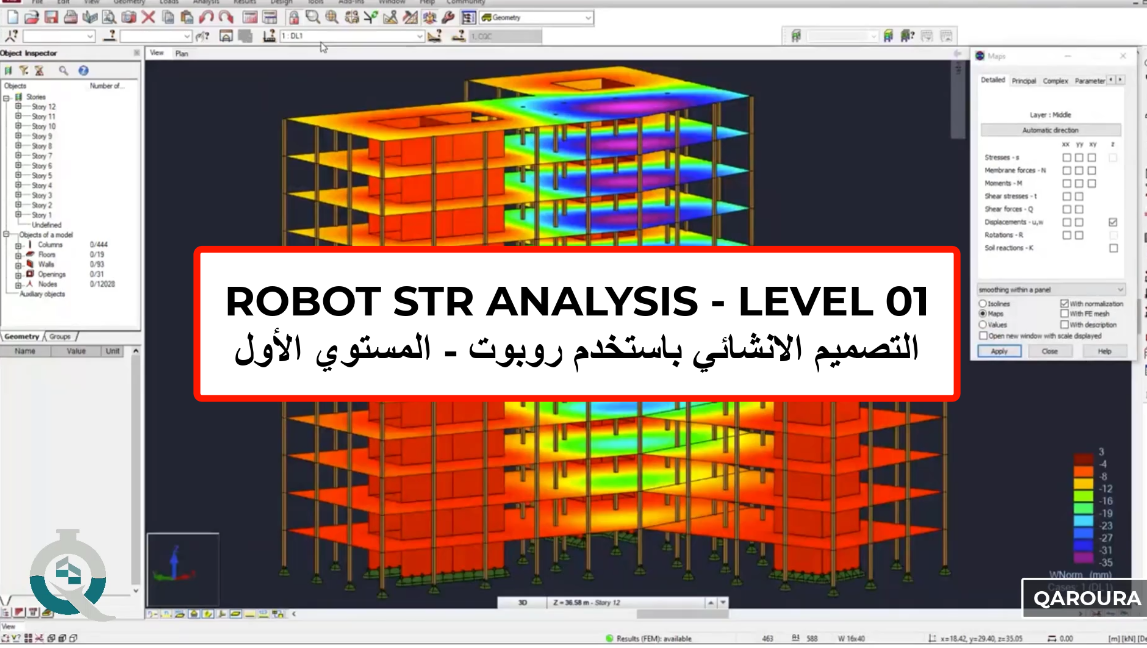1147x648 pixels.
Task: Create a new project via New icon
Action: point(12,18)
